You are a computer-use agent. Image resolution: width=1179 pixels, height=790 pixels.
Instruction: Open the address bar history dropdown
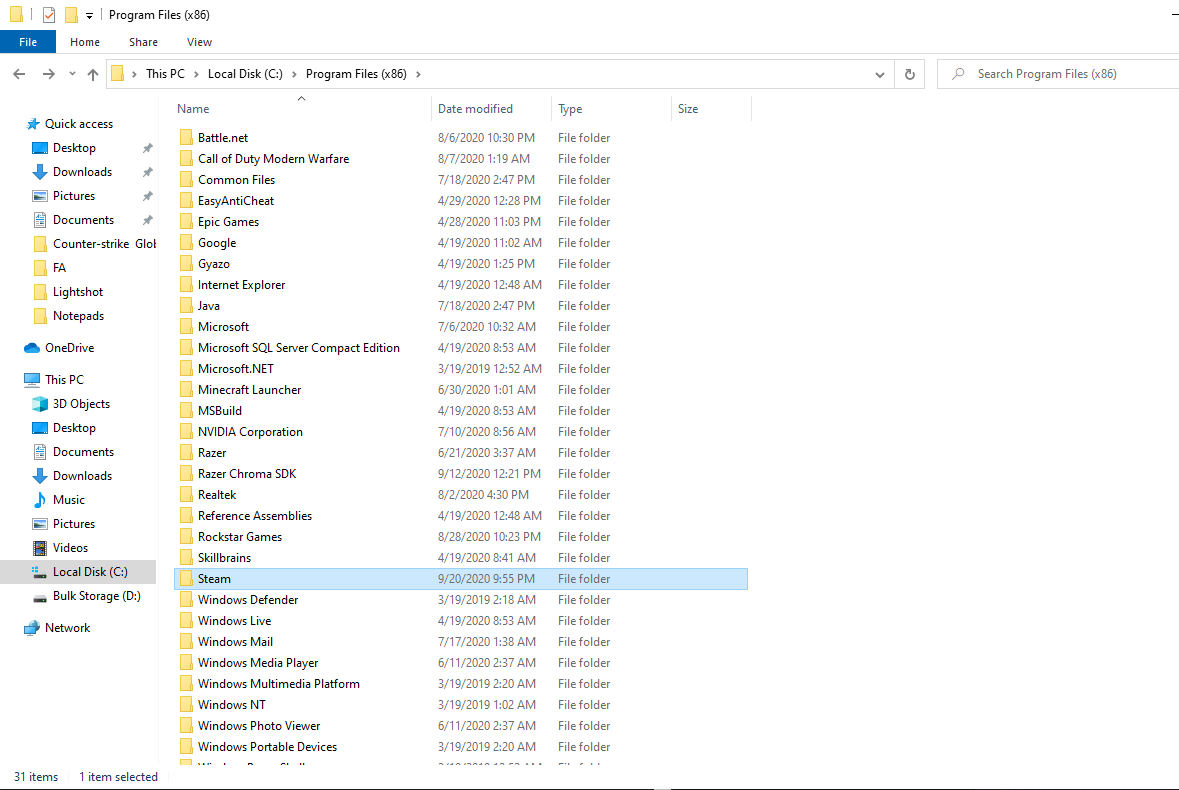[880, 74]
